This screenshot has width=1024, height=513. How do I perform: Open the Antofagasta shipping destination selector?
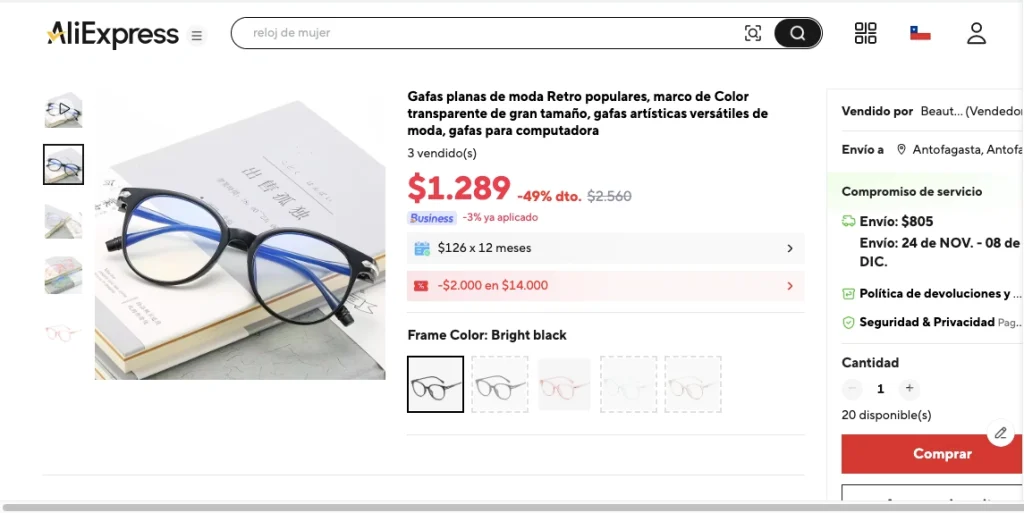960,150
